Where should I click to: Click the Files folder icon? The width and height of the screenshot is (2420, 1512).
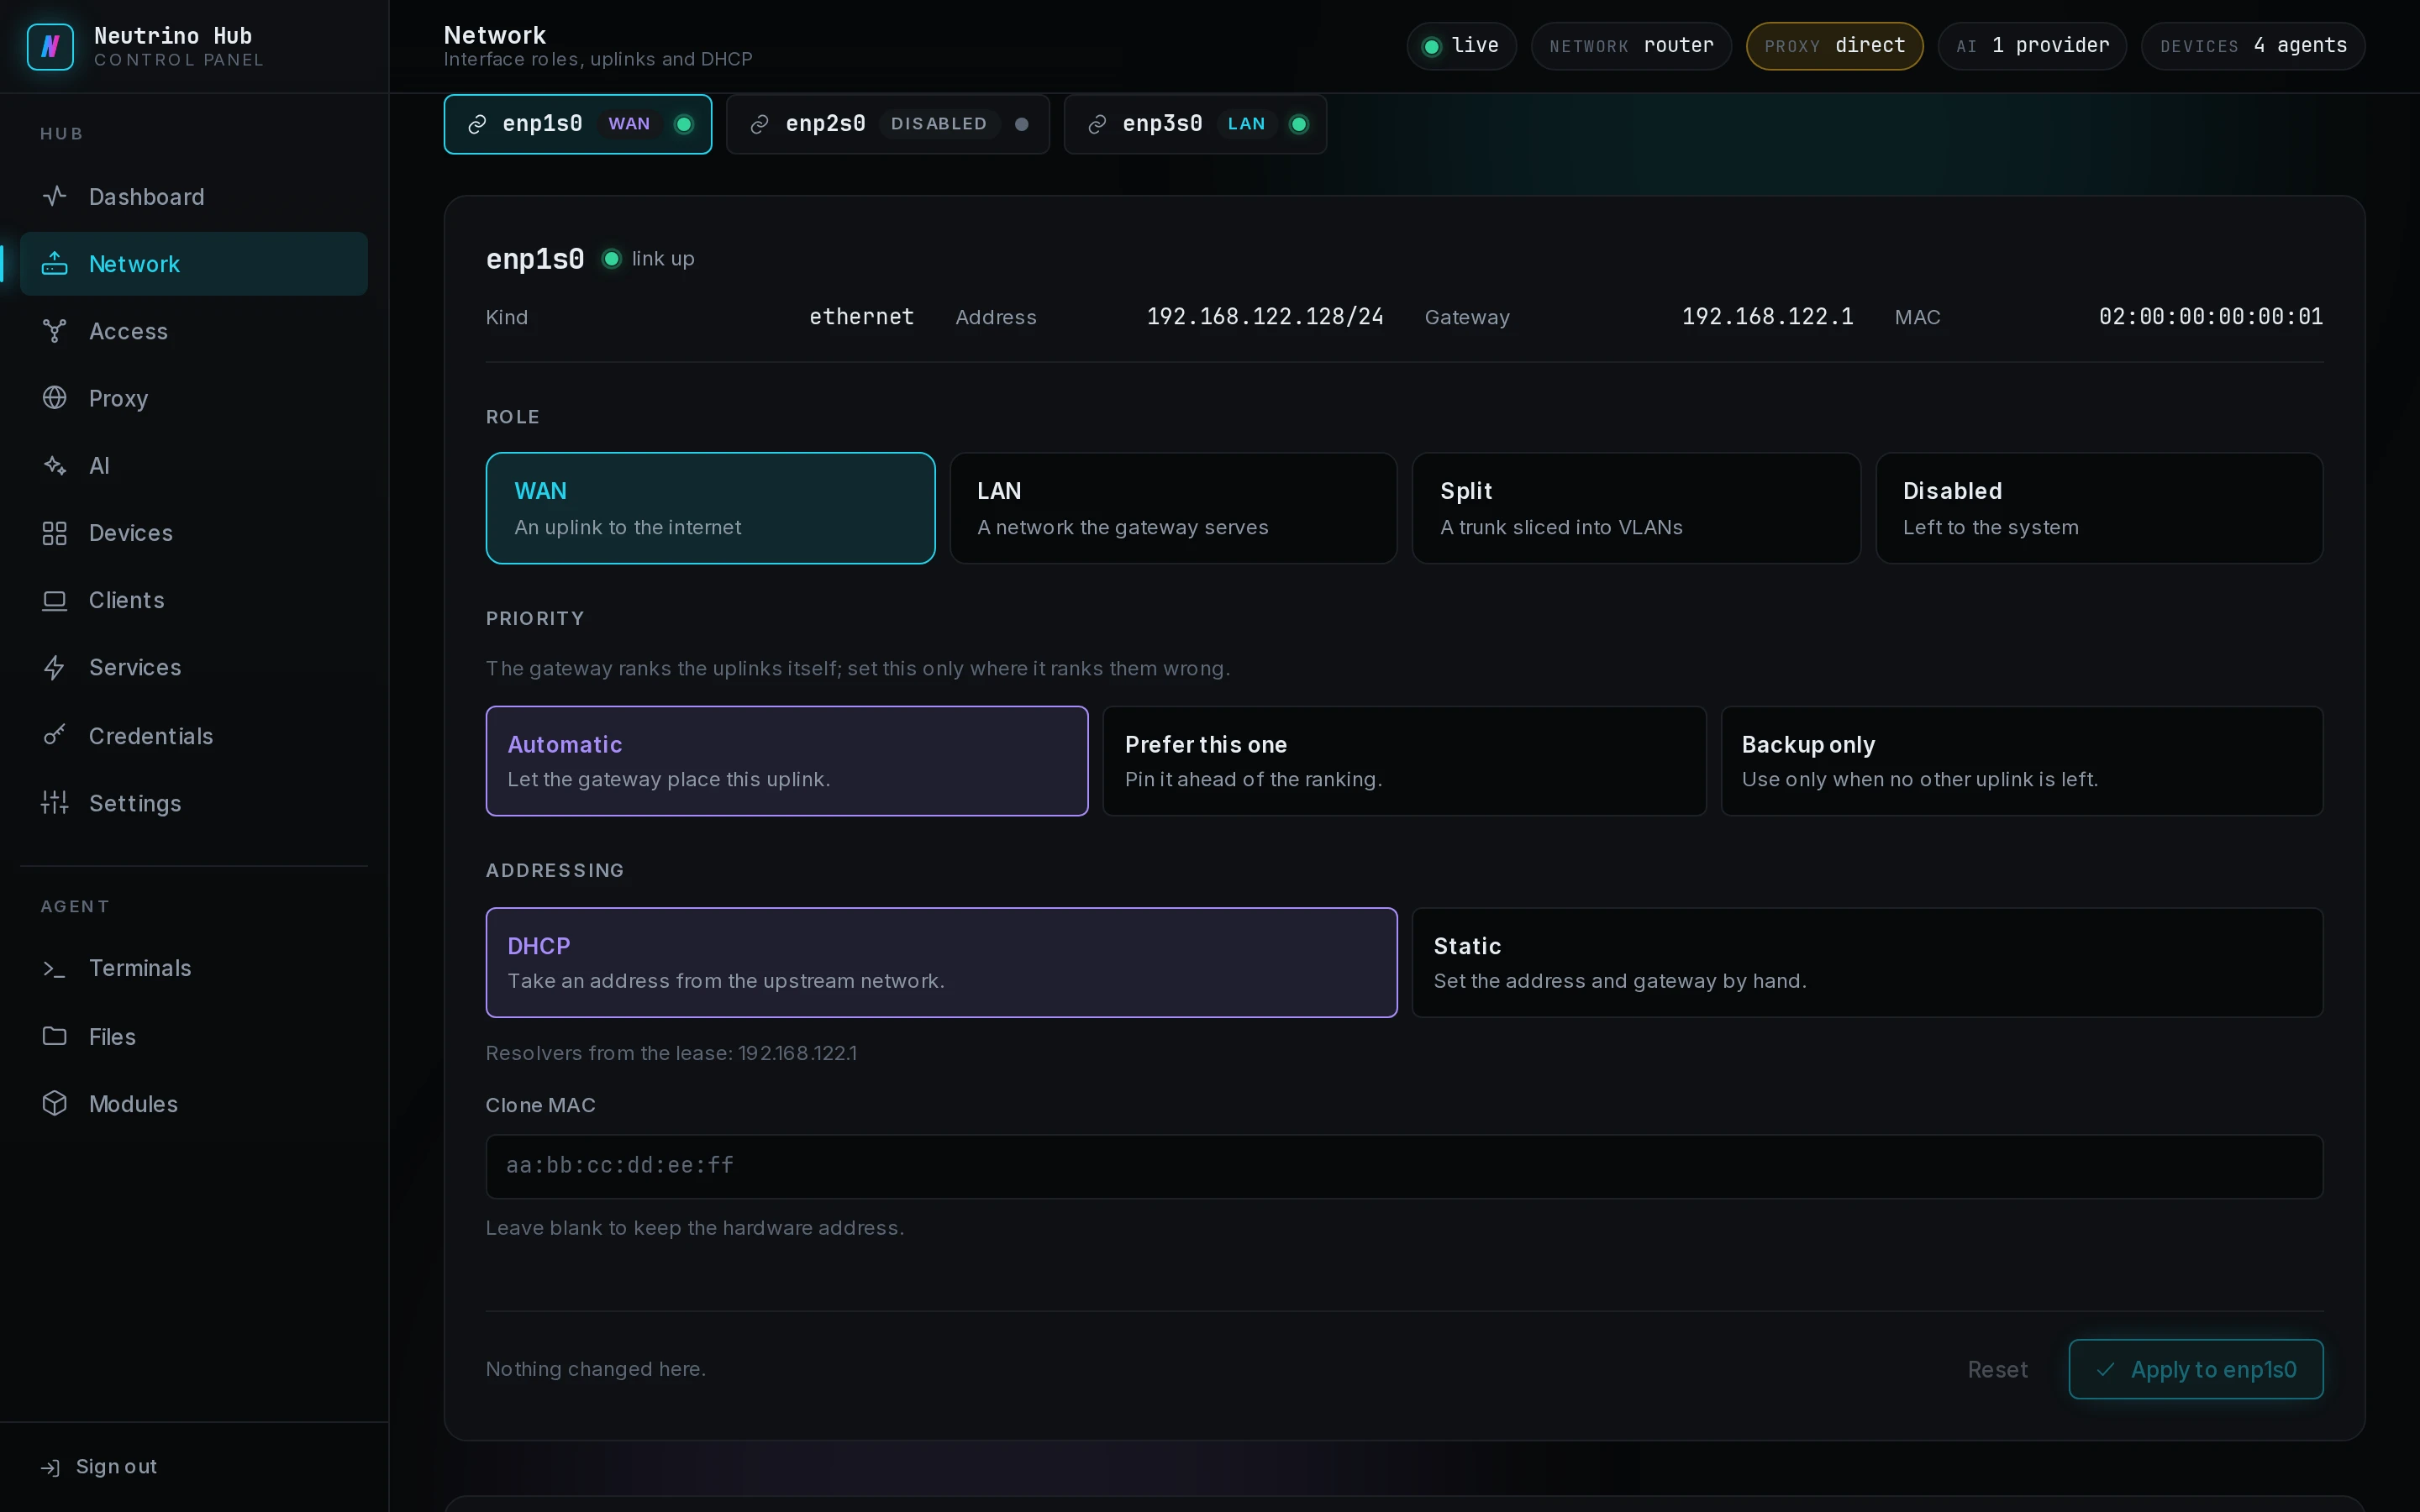pos(55,1036)
